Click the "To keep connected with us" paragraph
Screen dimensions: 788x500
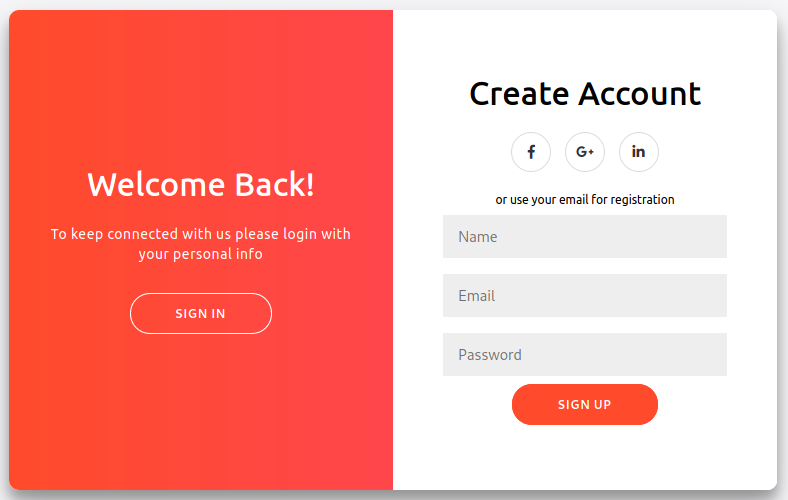point(201,244)
